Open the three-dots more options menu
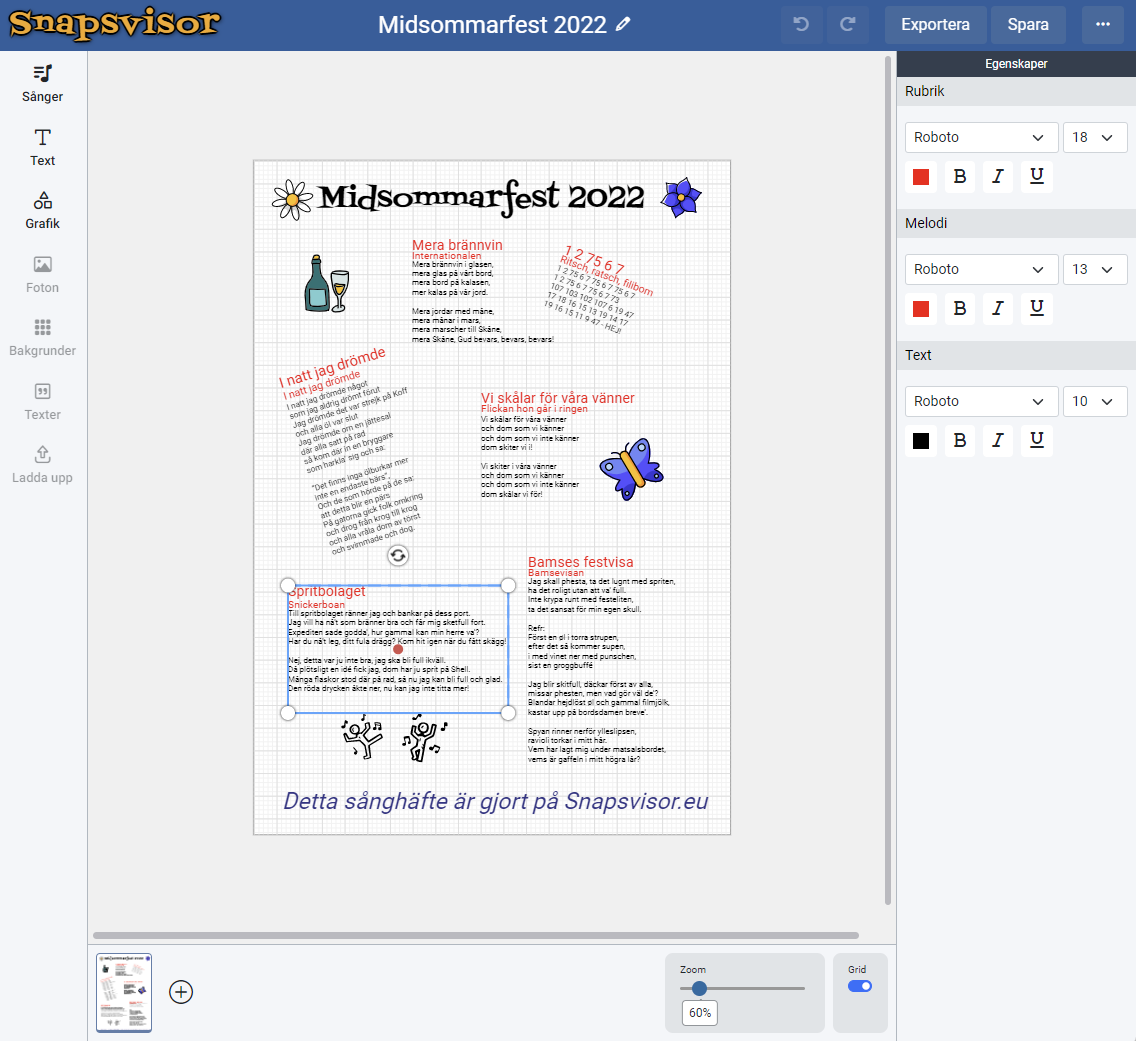This screenshot has width=1136, height=1041. [x=1103, y=25]
